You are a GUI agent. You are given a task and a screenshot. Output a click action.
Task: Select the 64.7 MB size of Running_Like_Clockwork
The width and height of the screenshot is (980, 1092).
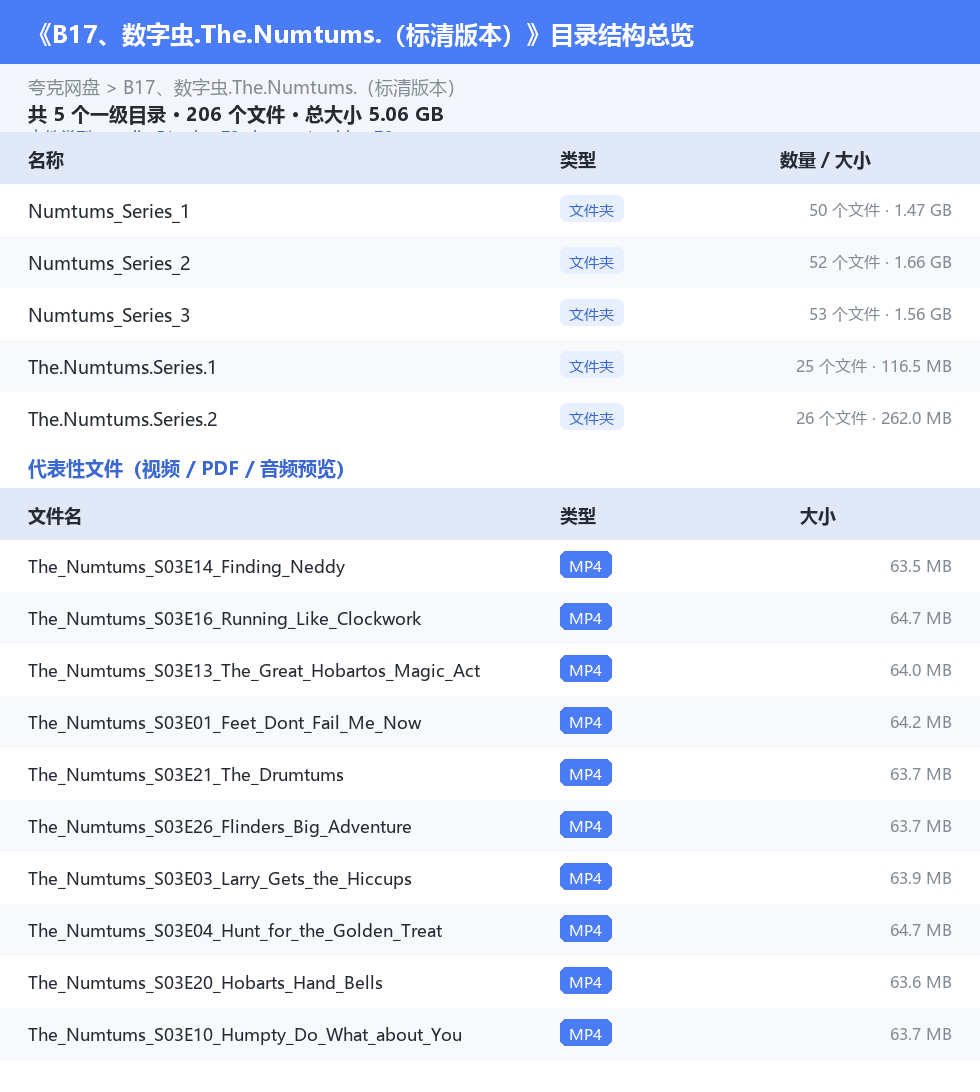tap(921, 618)
